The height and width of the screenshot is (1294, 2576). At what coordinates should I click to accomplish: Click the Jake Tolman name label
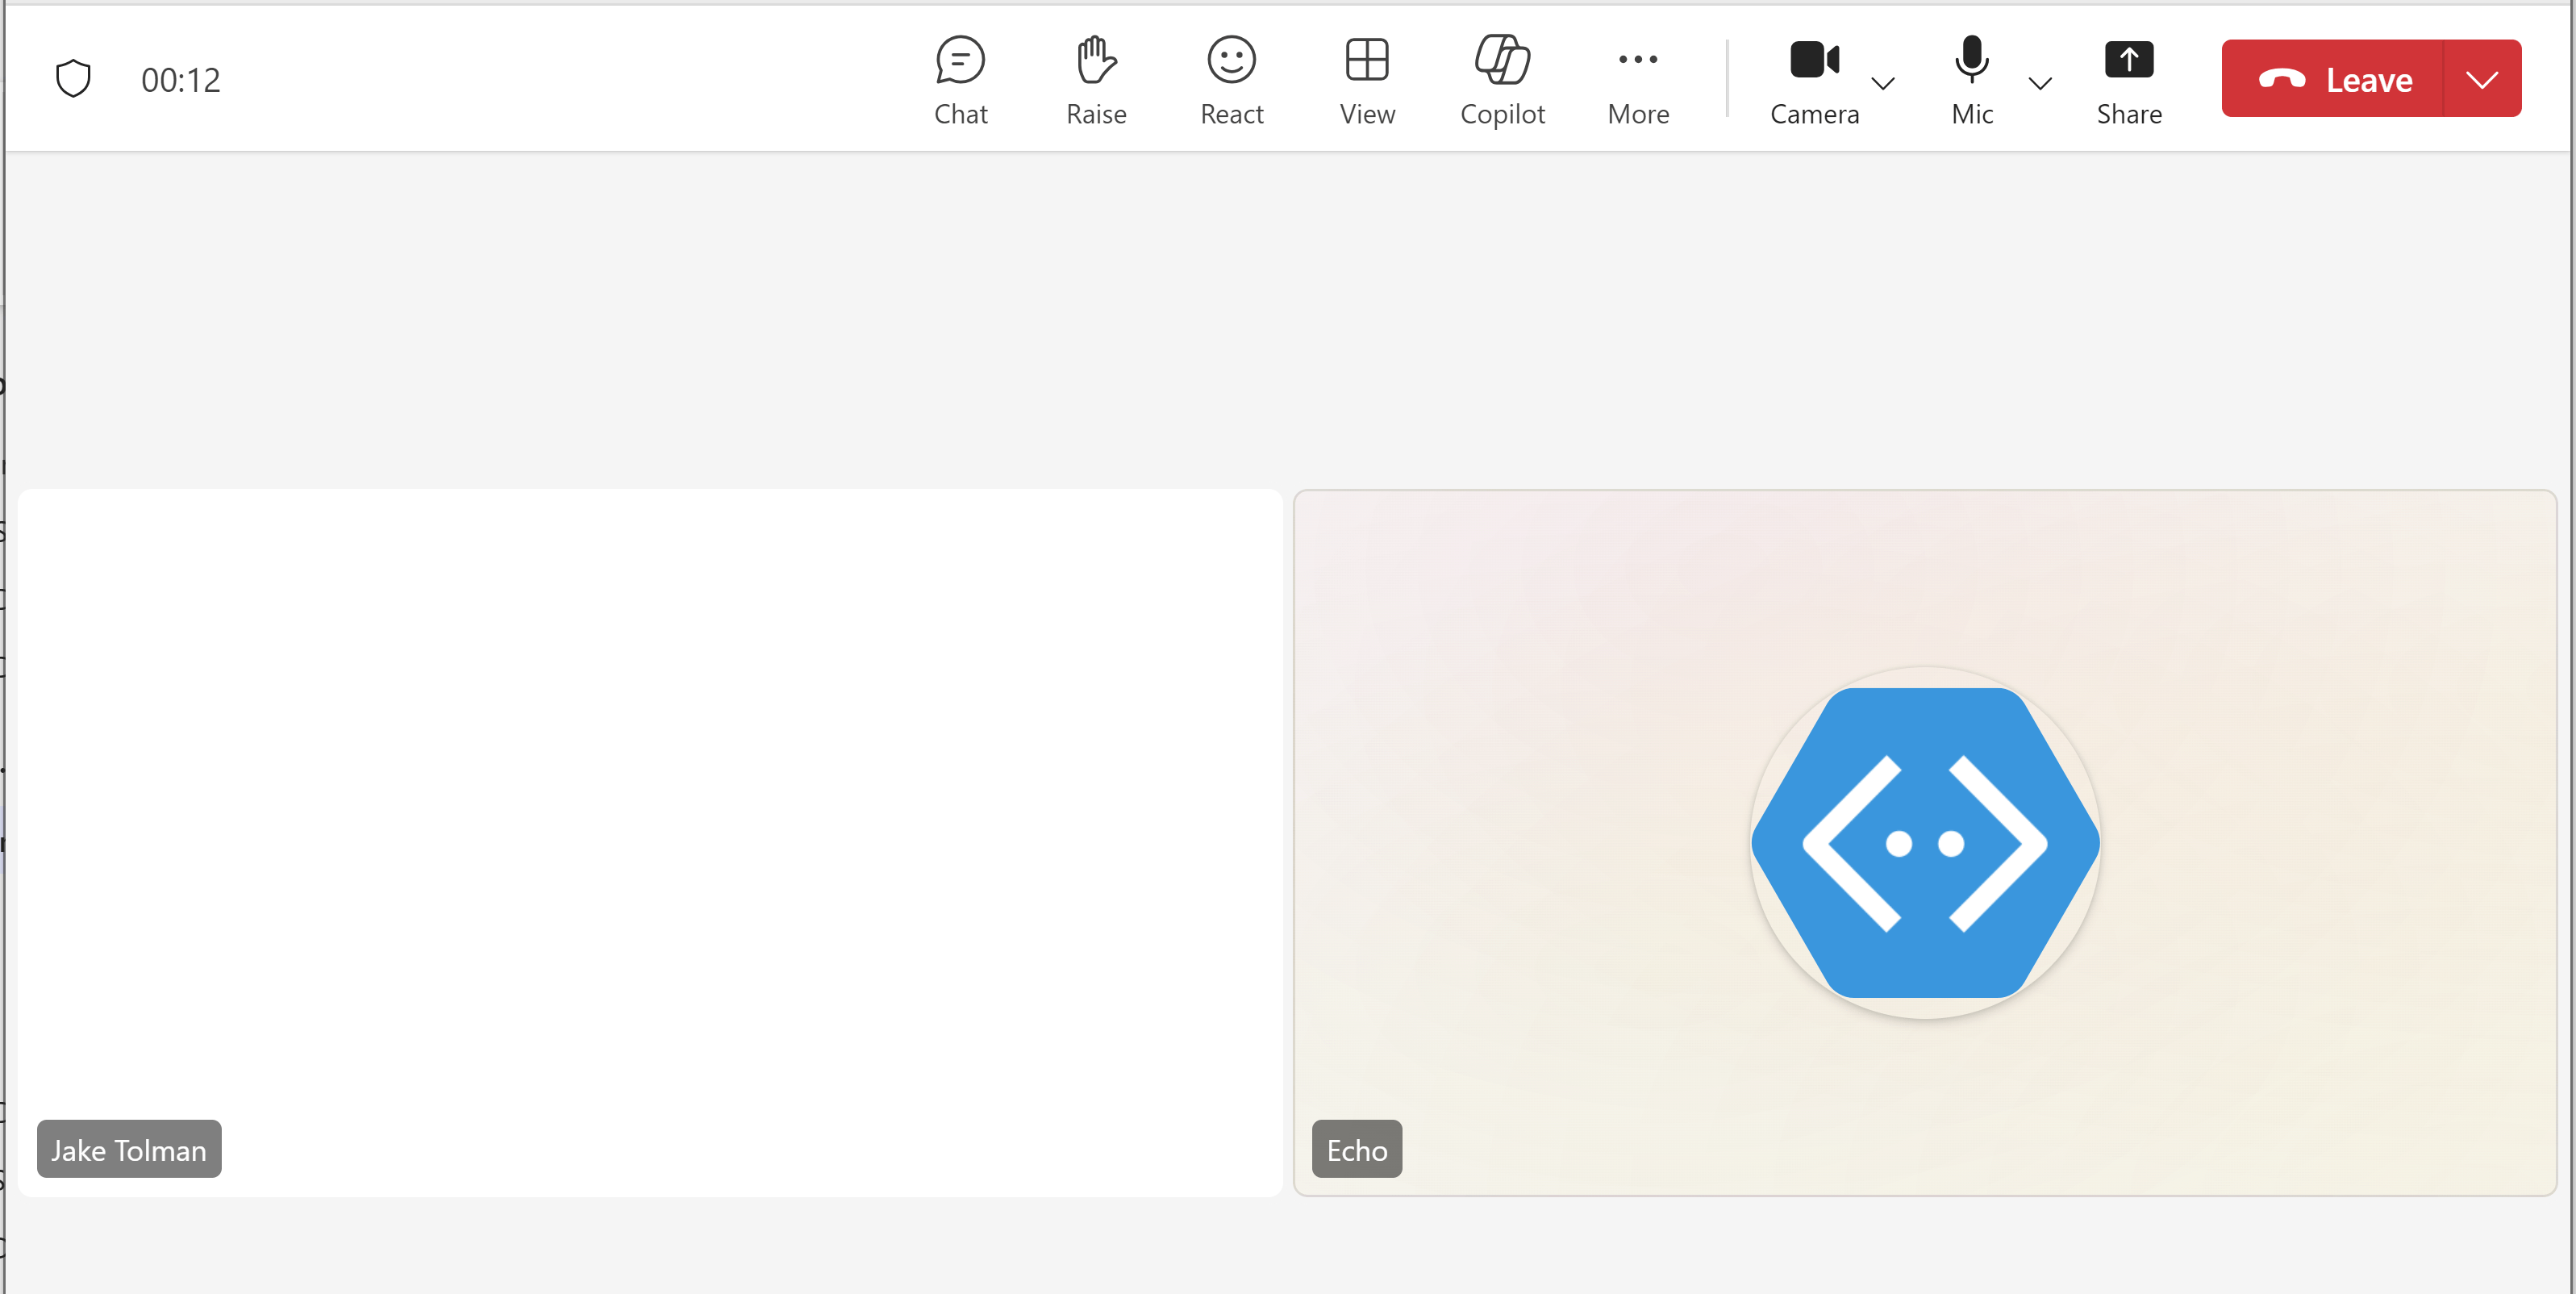point(129,1149)
